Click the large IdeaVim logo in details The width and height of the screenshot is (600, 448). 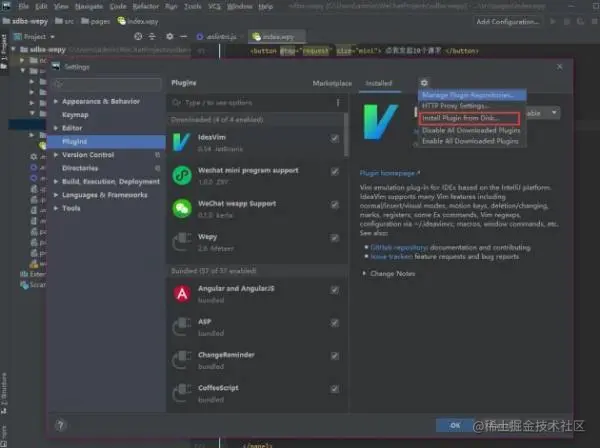(380, 122)
